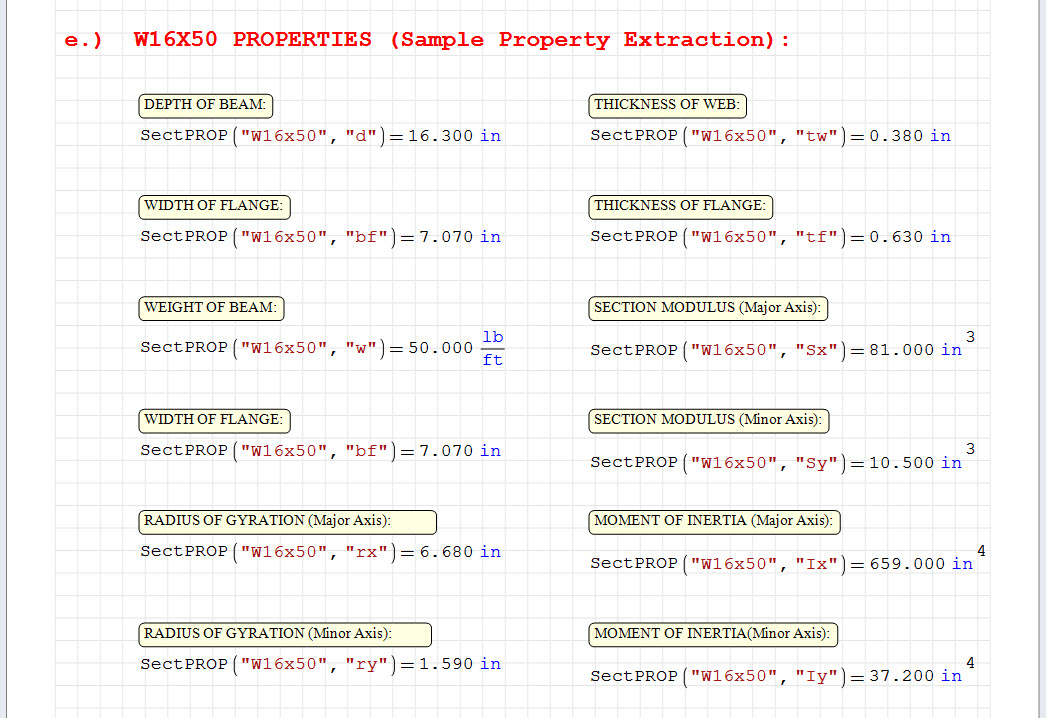Click the WEIGHT OF BEAM label region
Image resolution: width=1046 pixels, height=718 pixels.
[211, 308]
